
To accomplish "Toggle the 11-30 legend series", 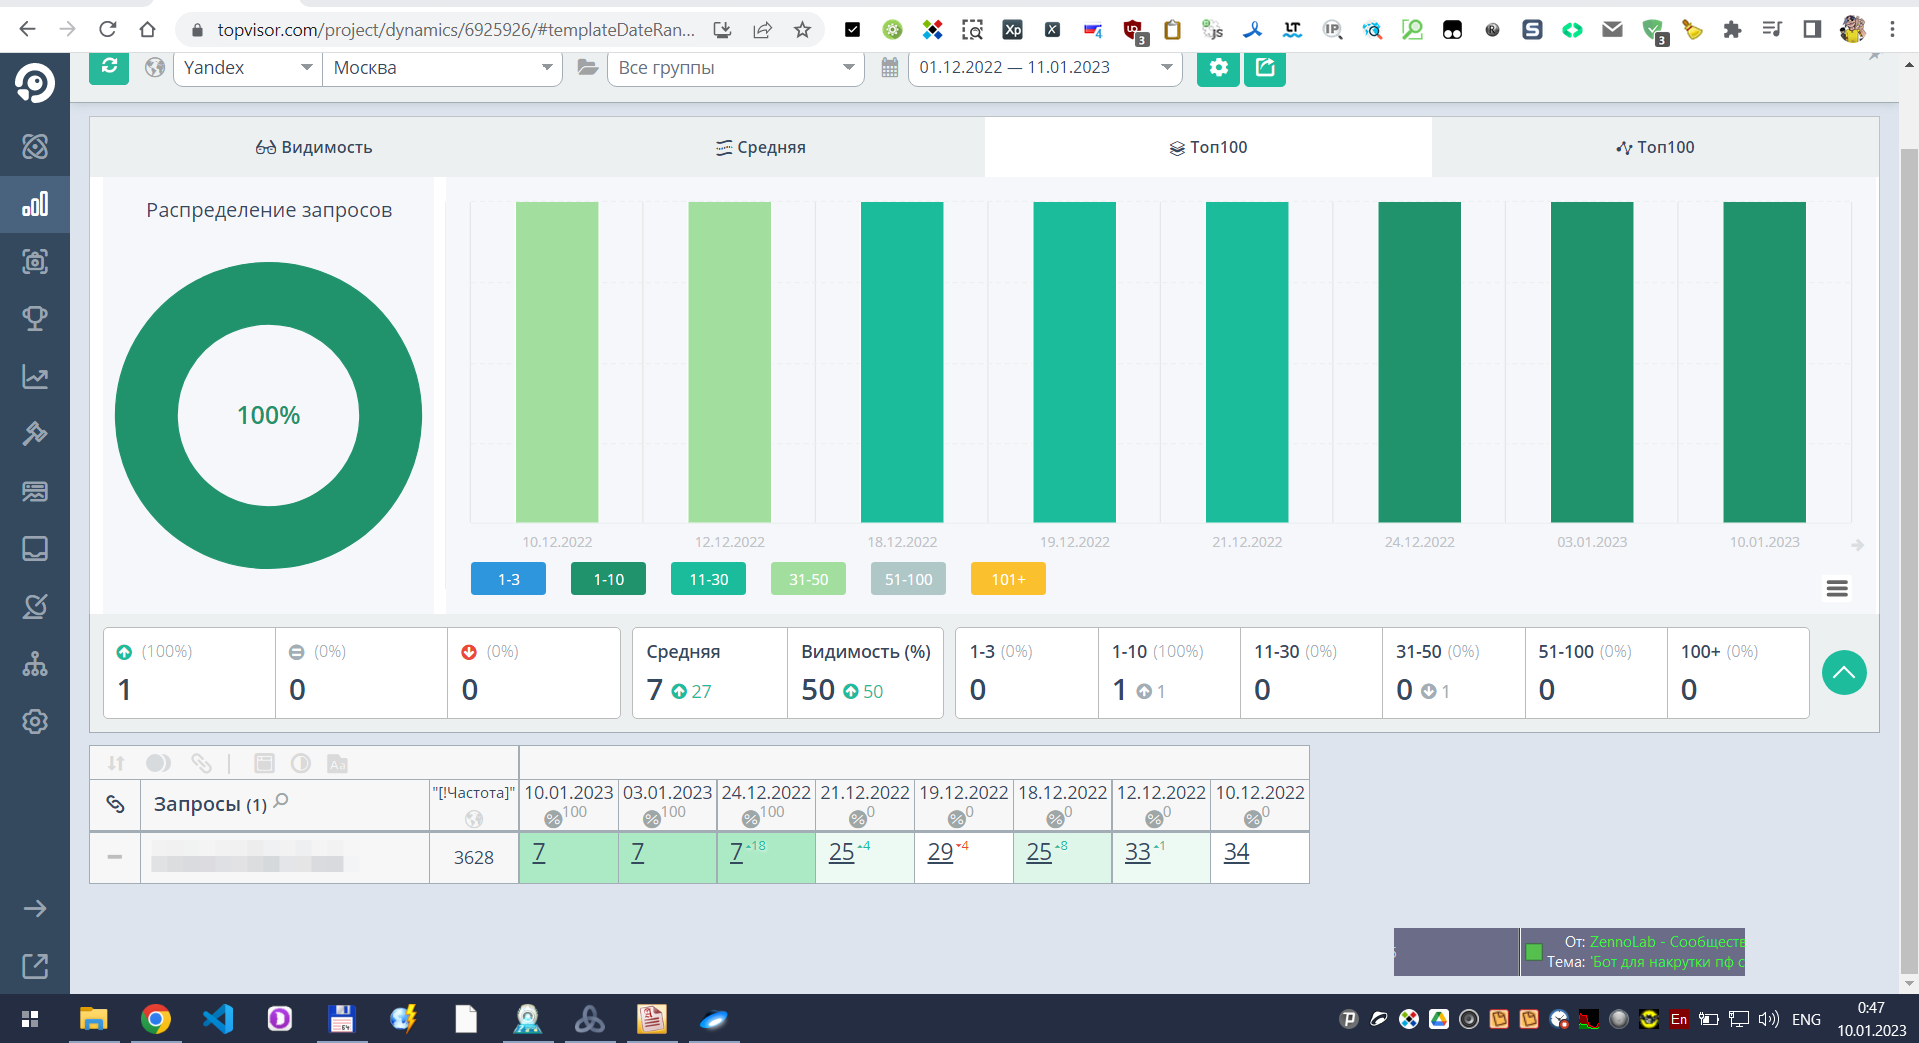I will pos(708,579).
